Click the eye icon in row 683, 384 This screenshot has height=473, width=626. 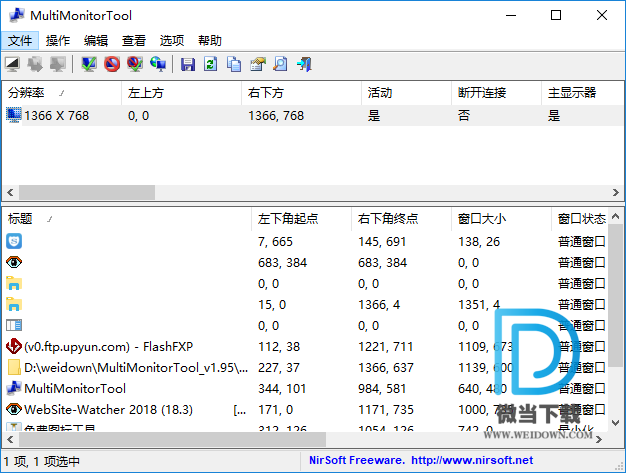pyautogui.click(x=14, y=262)
